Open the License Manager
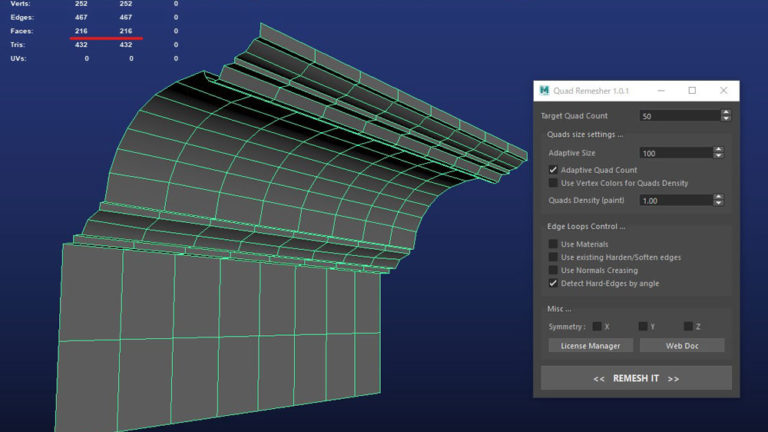The width and height of the screenshot is (768, 432). pos(590,346)
